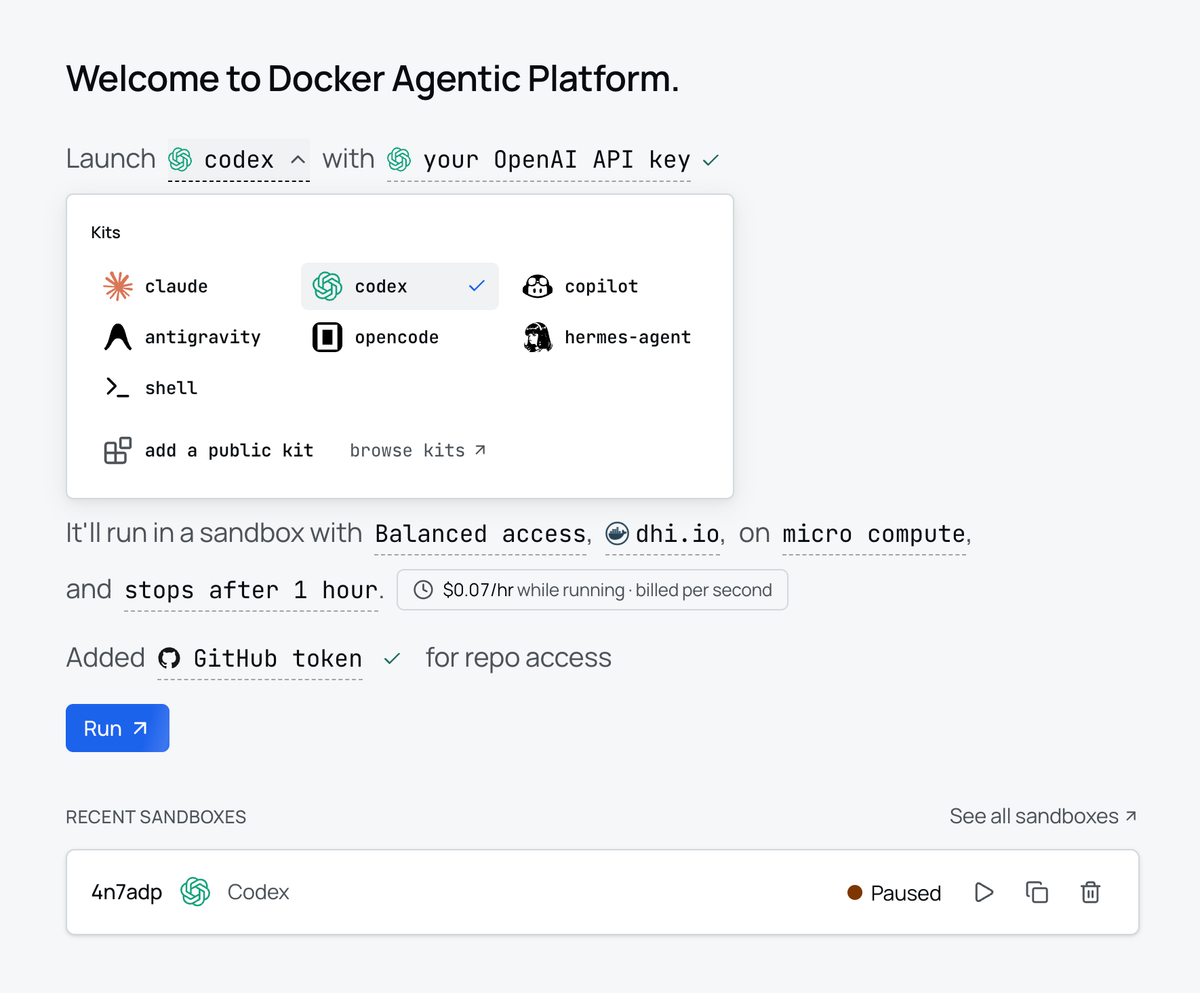The height and width of the screenshot is (993, 1200).
Task: Click the copilot icon in Kits
Action: (x=538, y=286)
